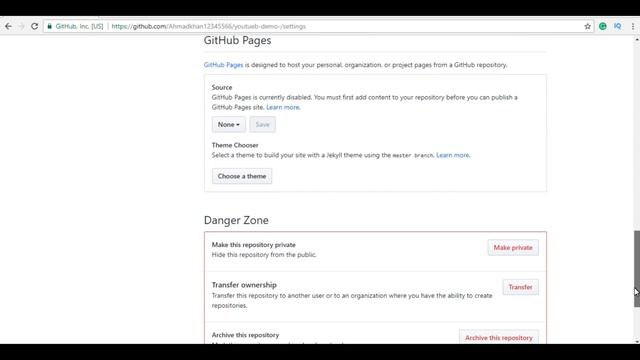Click the secure padlock icon
640x360 pixels.
pos(49,26)
